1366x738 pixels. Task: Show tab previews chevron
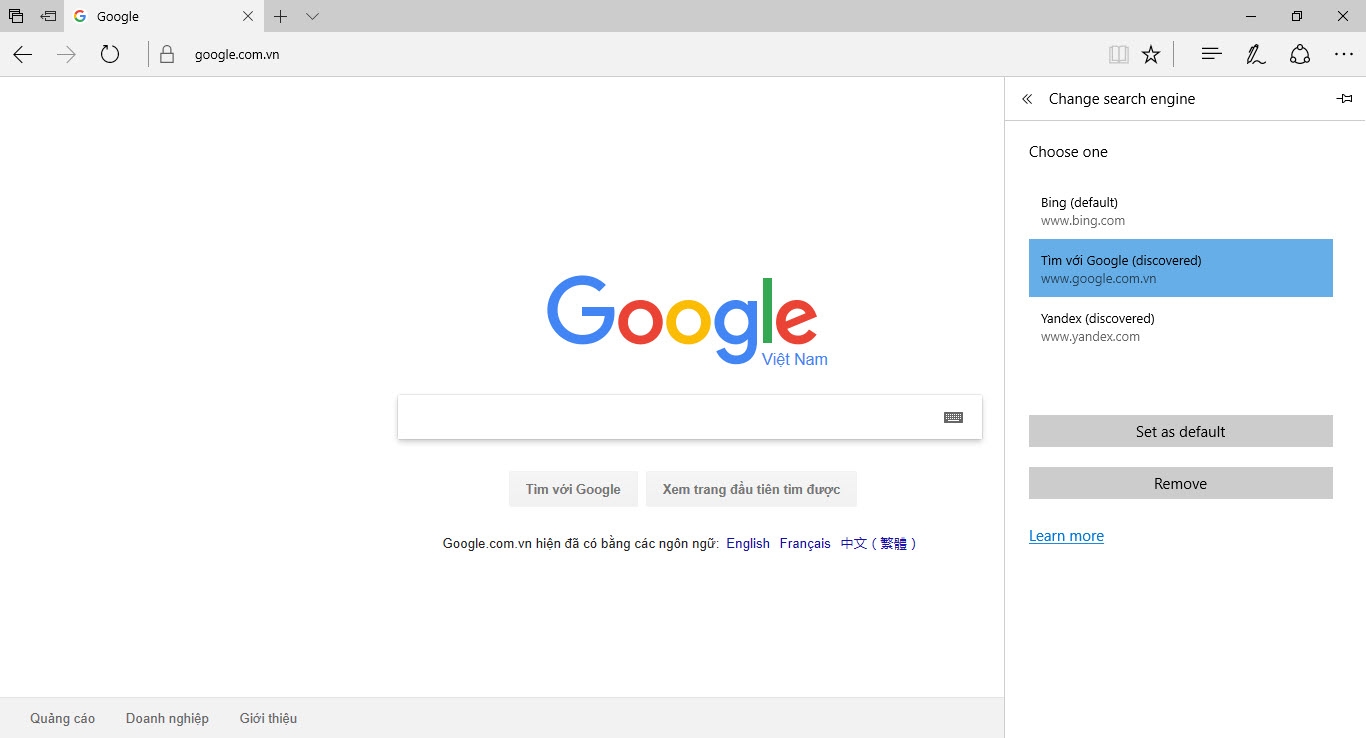pos(313,16)
